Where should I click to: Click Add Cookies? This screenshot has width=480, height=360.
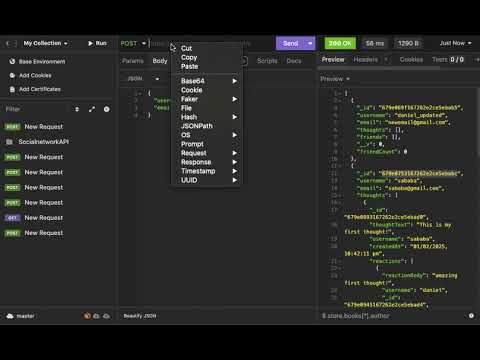pyautogui.click(x=35, y=75)
